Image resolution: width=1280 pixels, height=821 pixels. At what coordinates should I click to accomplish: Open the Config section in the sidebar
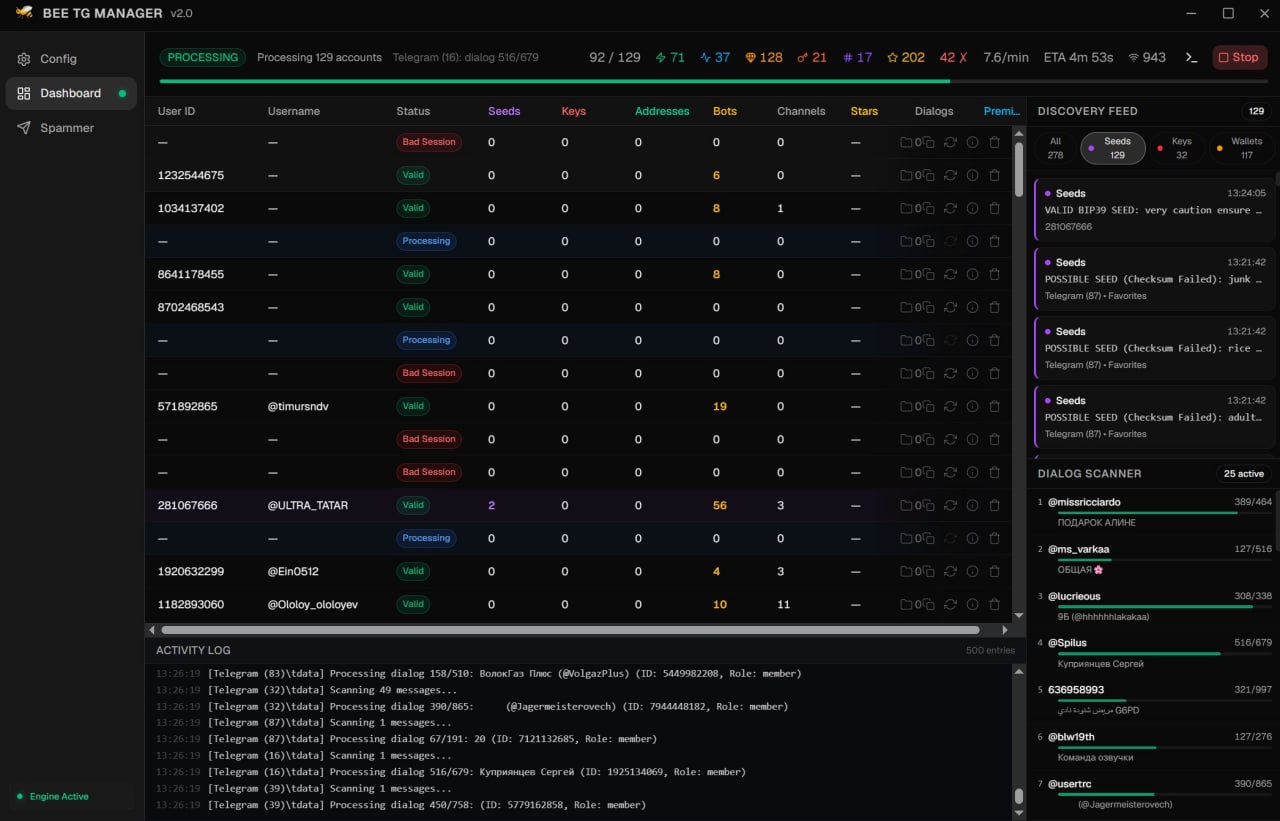pyautogui.click(x=70, y=59)
